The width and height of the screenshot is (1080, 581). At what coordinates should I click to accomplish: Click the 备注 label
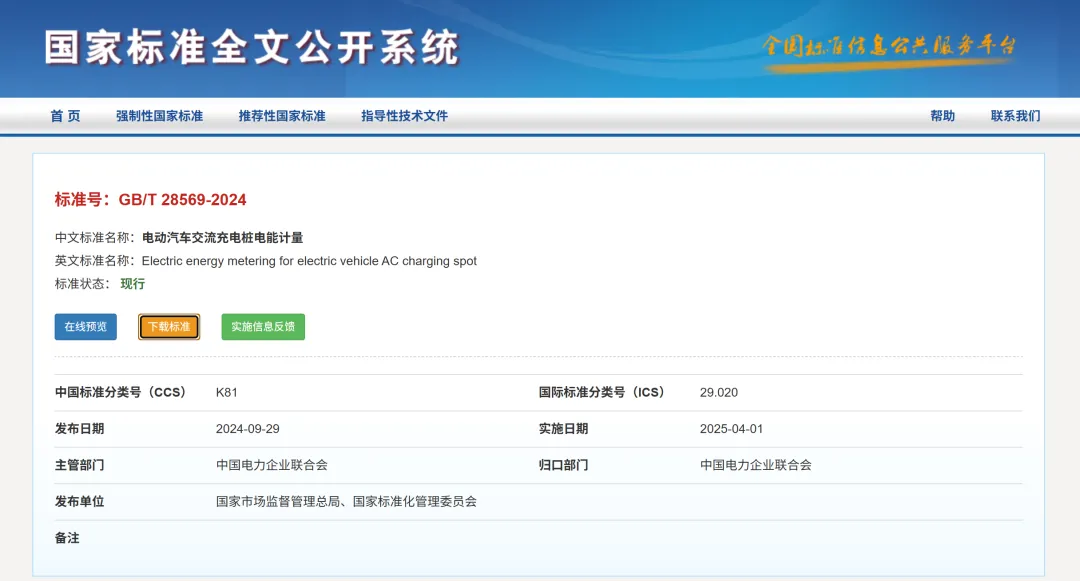67,538
